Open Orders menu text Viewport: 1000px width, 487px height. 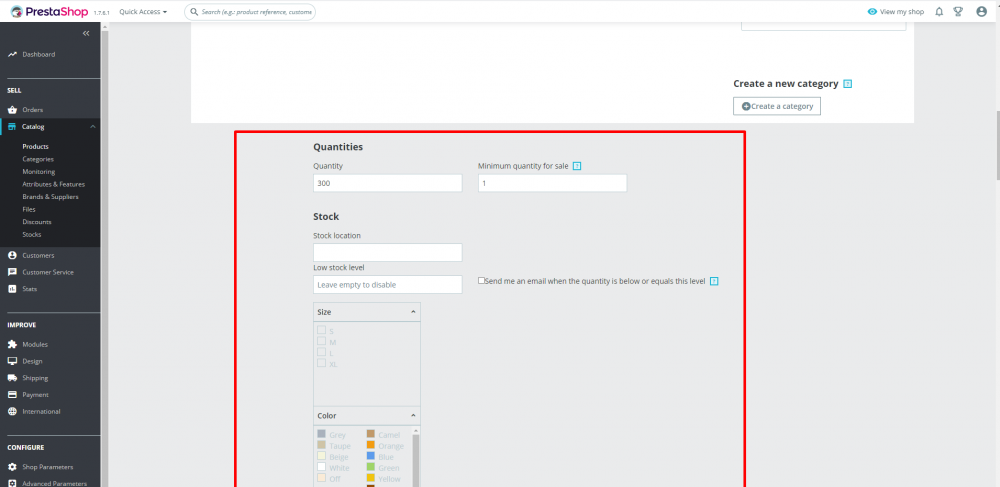[x=33, y=110]
